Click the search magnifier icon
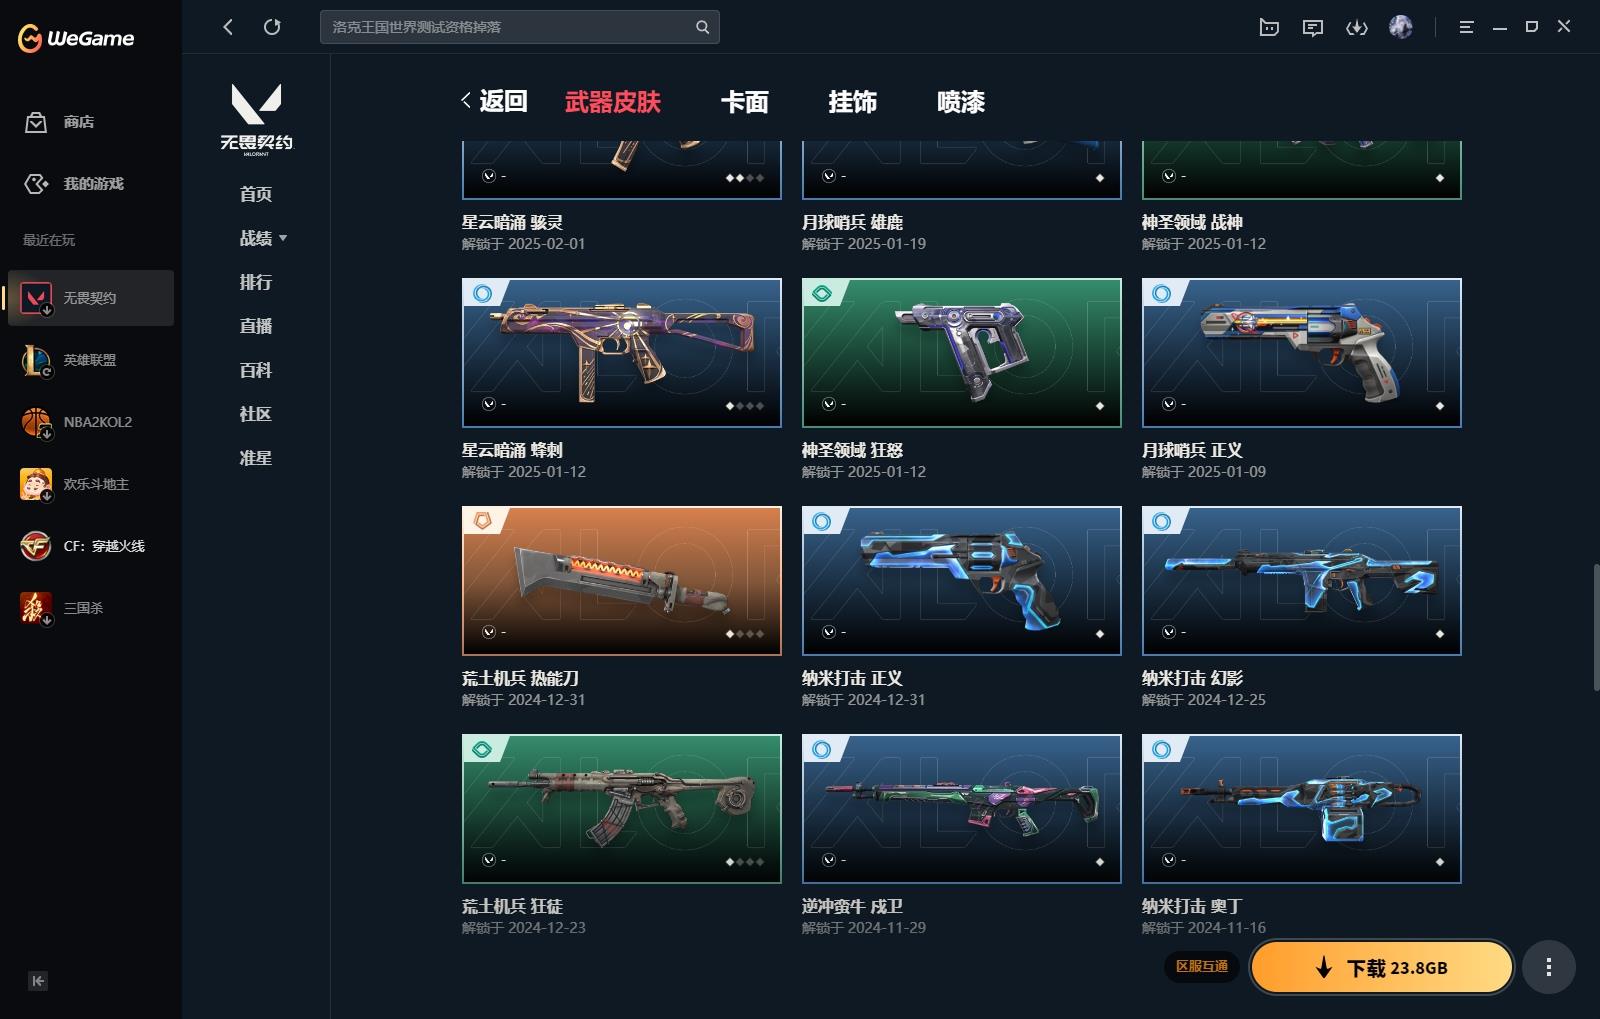This screenshot has height=1019, width=1600. 703,27
